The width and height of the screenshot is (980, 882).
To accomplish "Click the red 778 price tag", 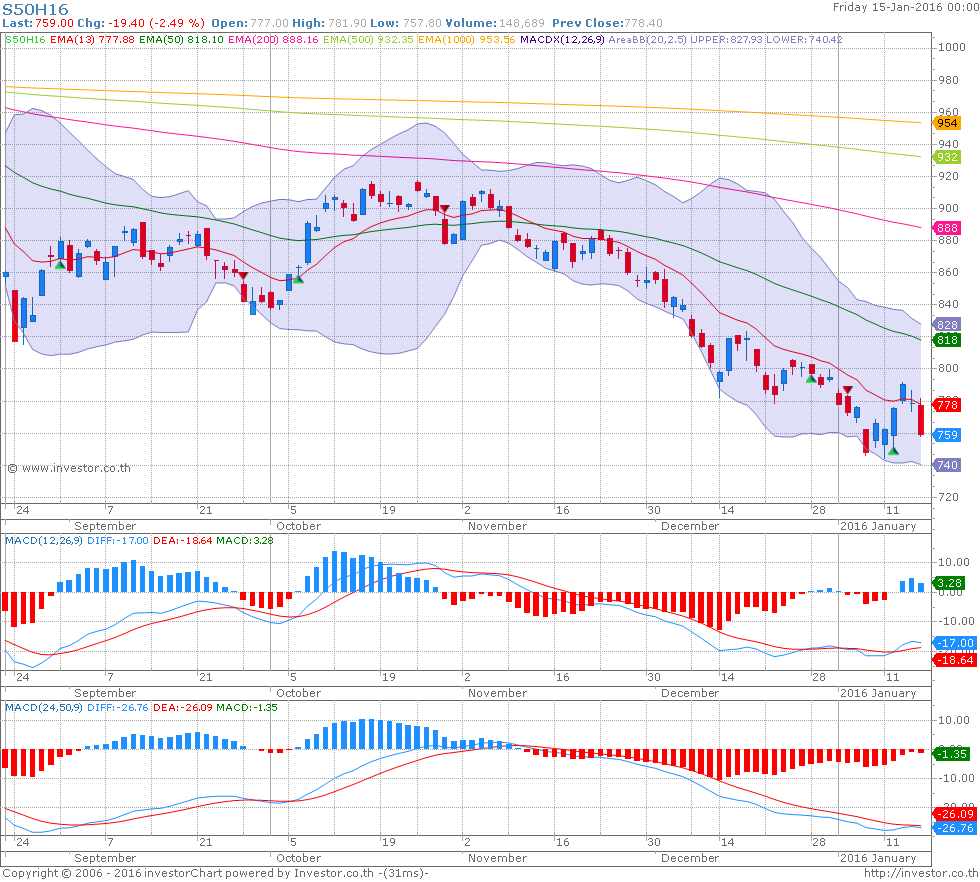I will (x=947, y=405).
